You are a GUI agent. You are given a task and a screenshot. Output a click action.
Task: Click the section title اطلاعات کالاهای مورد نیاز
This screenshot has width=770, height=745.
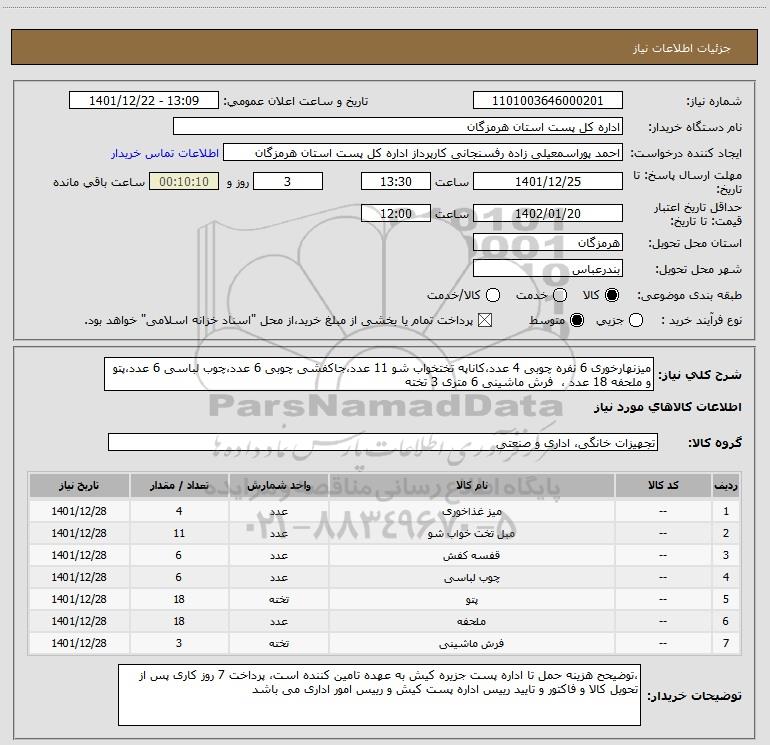(668, 407)
